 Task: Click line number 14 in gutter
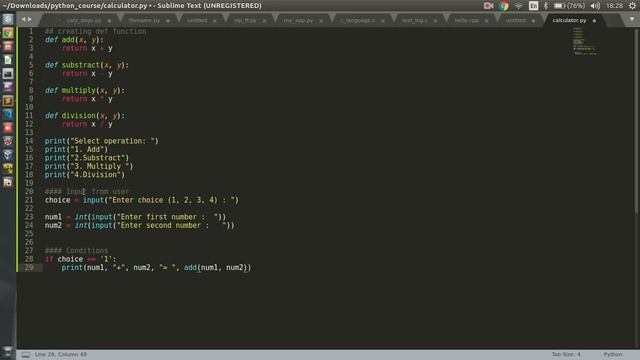pos(29,141)
